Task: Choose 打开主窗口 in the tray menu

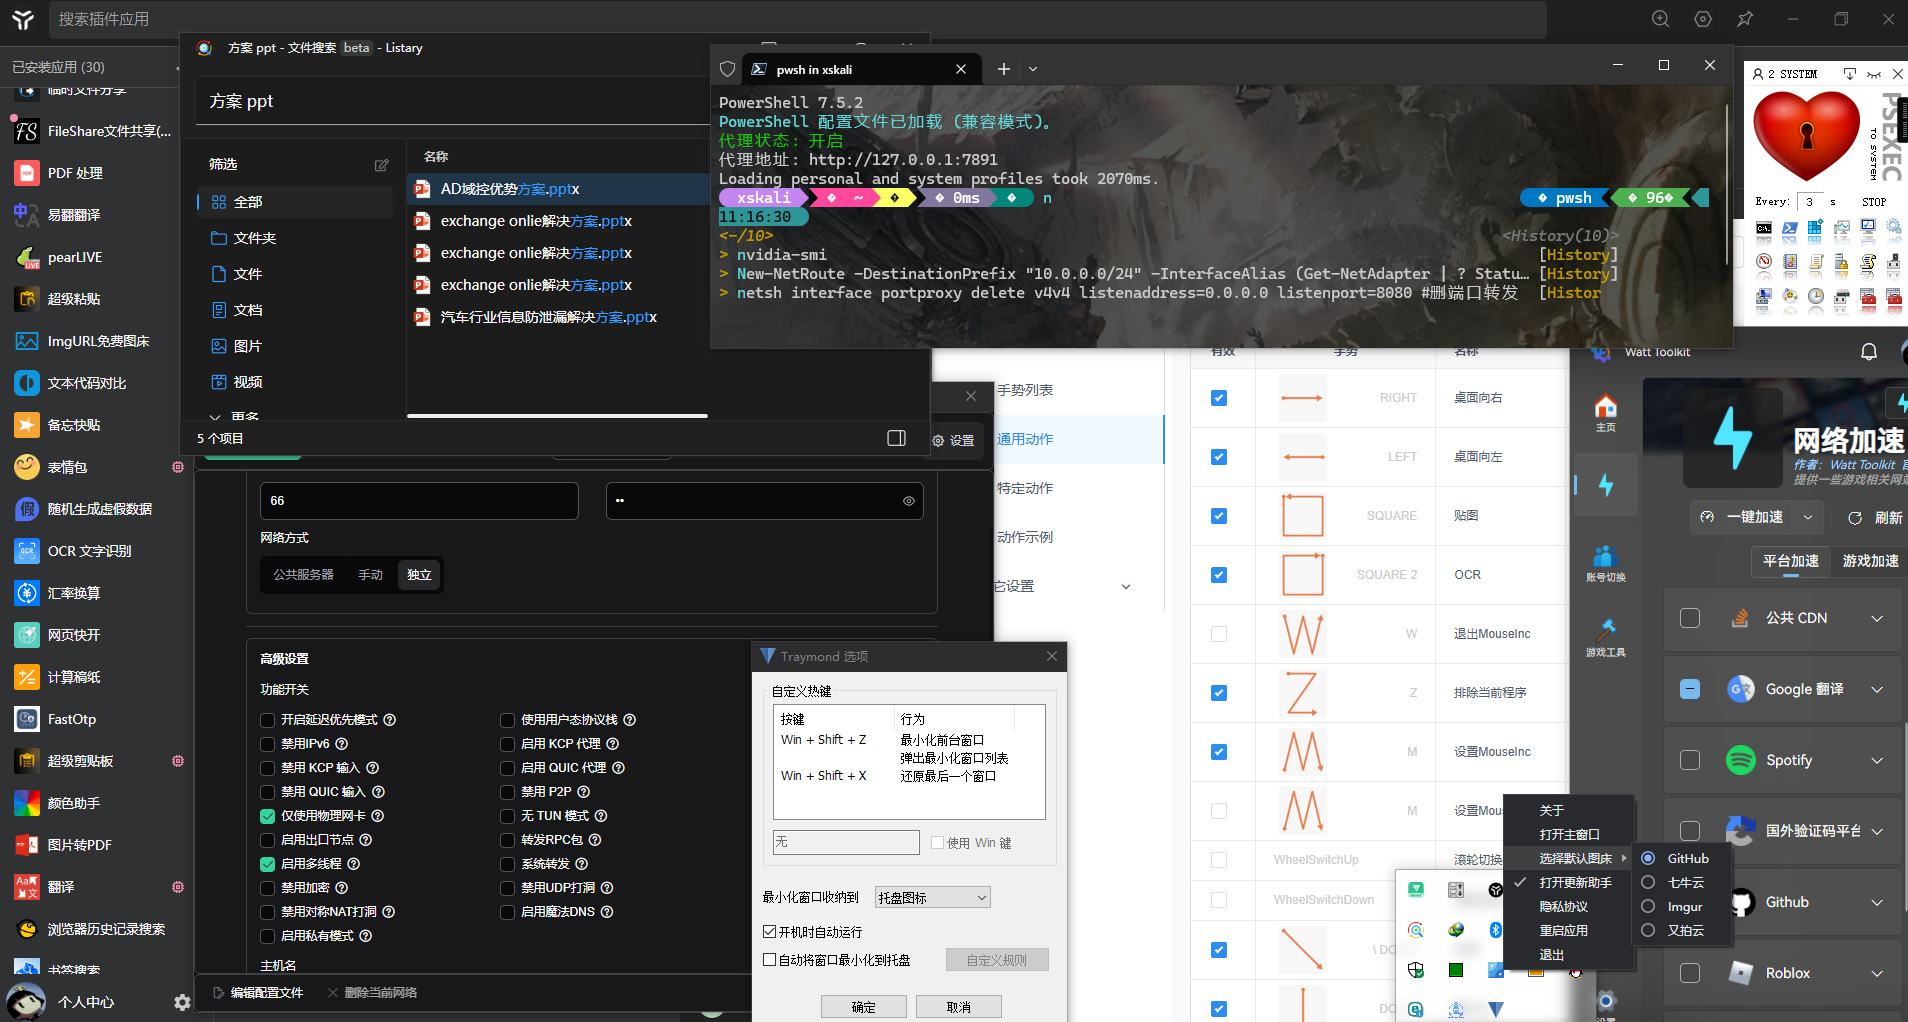Action: pos(1570,835)
